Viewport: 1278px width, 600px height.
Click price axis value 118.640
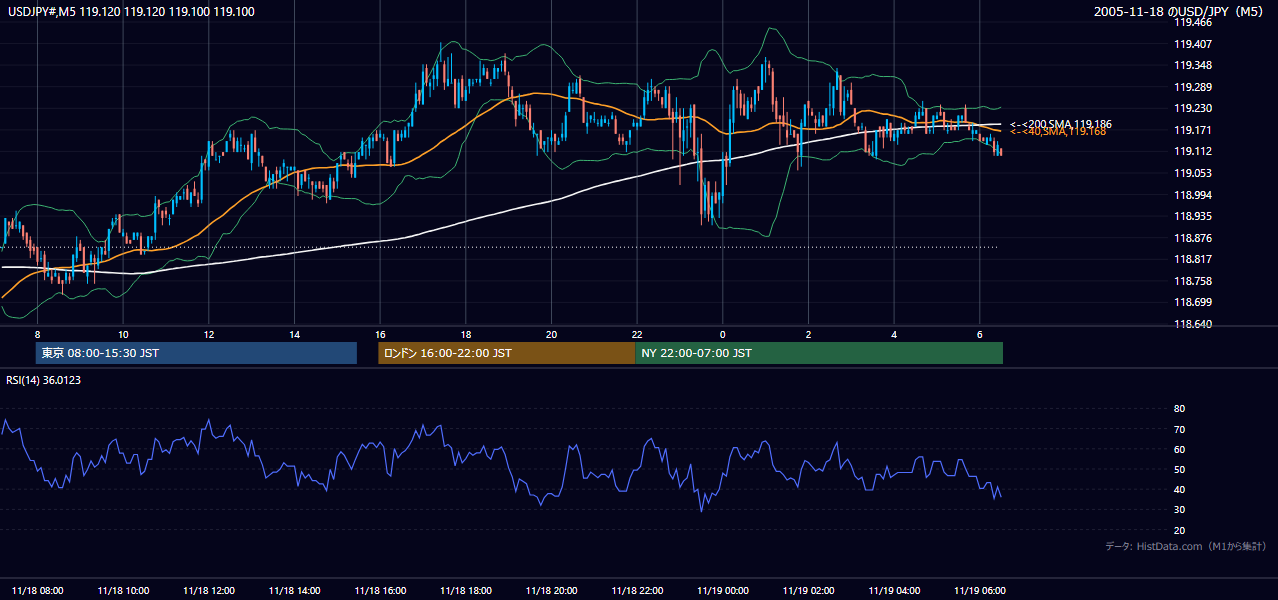(1193, 324)
